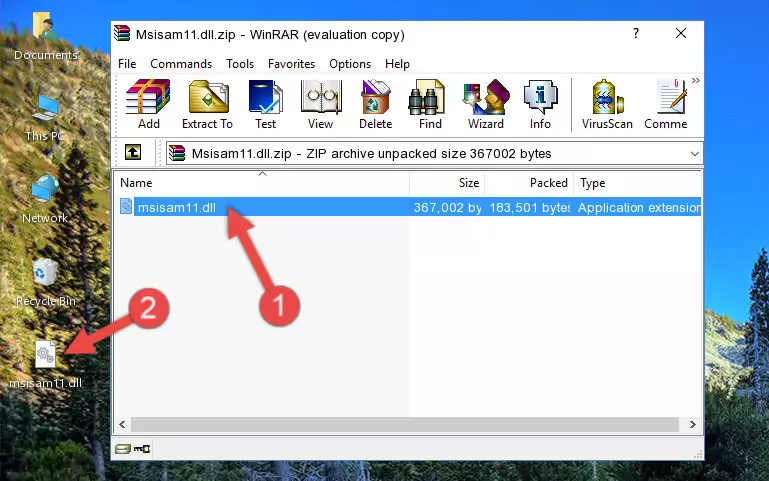Select the msisam11.dll desktop file icon
This screenshot has width=769, height=481.
point(46,365)
